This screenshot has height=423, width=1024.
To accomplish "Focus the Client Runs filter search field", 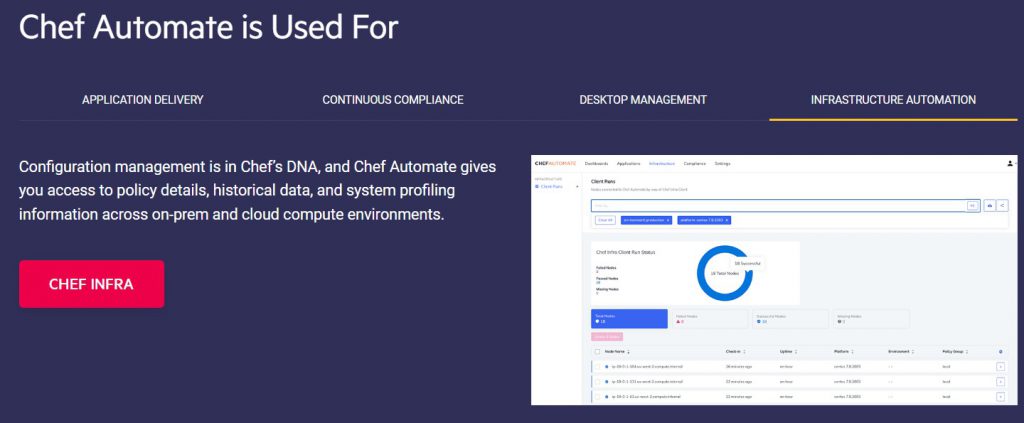I will click(x=778, y=205).
